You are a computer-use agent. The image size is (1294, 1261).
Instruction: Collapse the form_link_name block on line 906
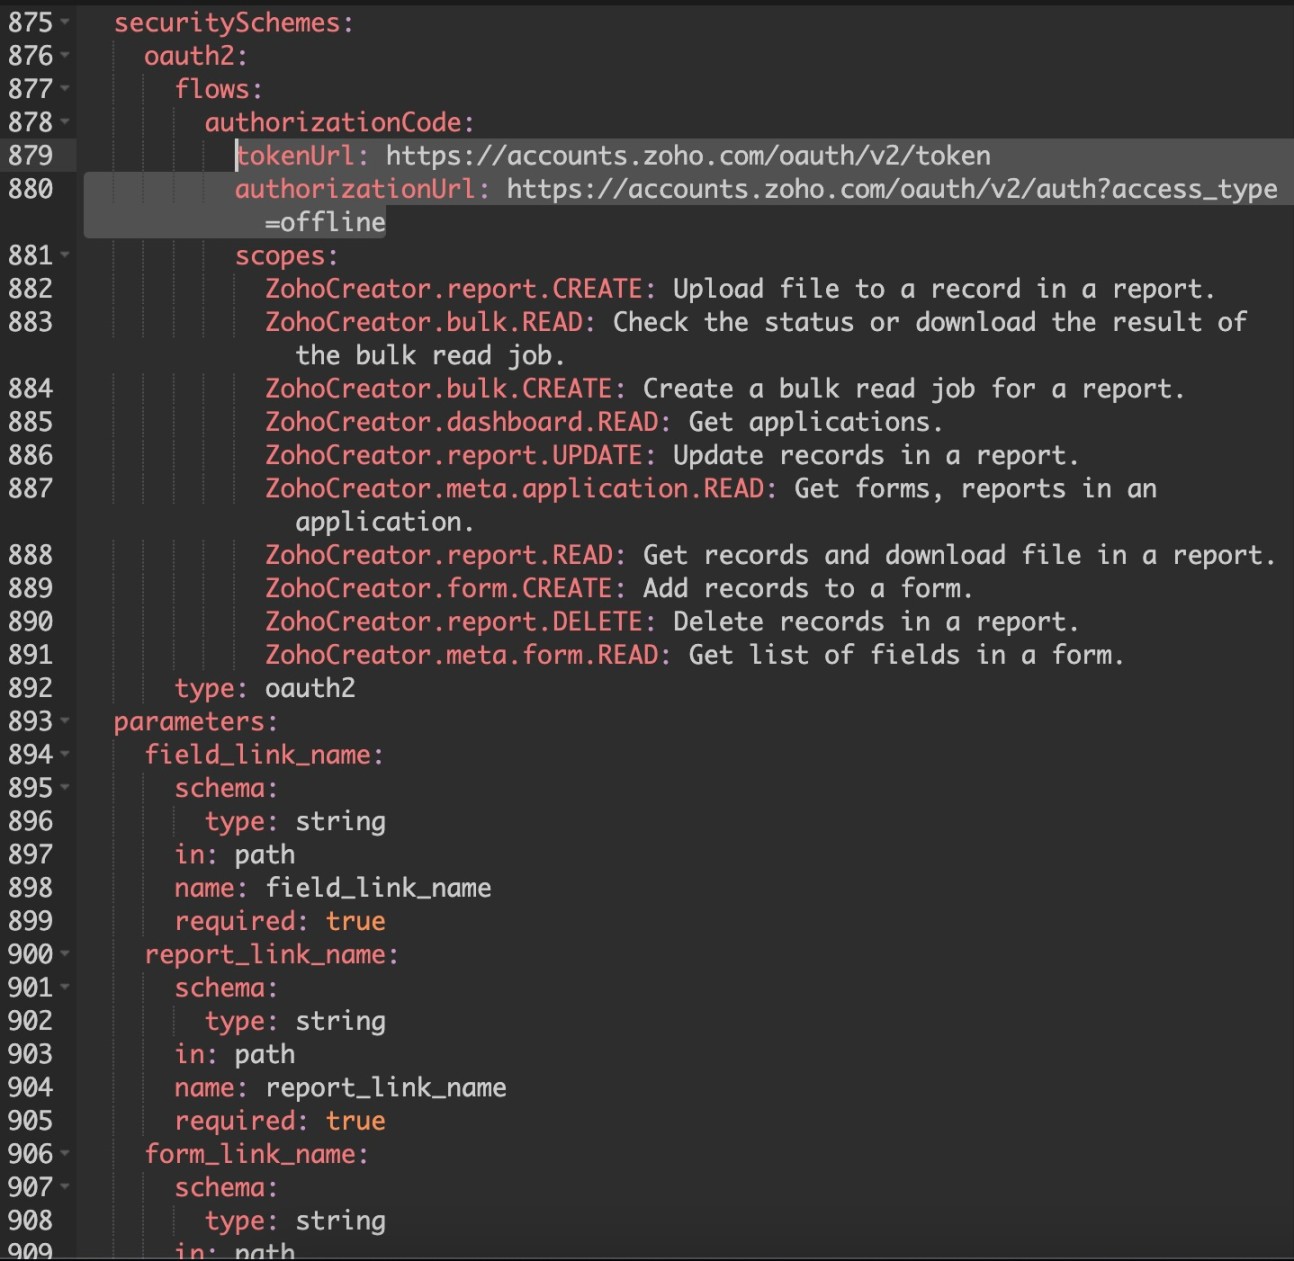(x=65, y=1153)
